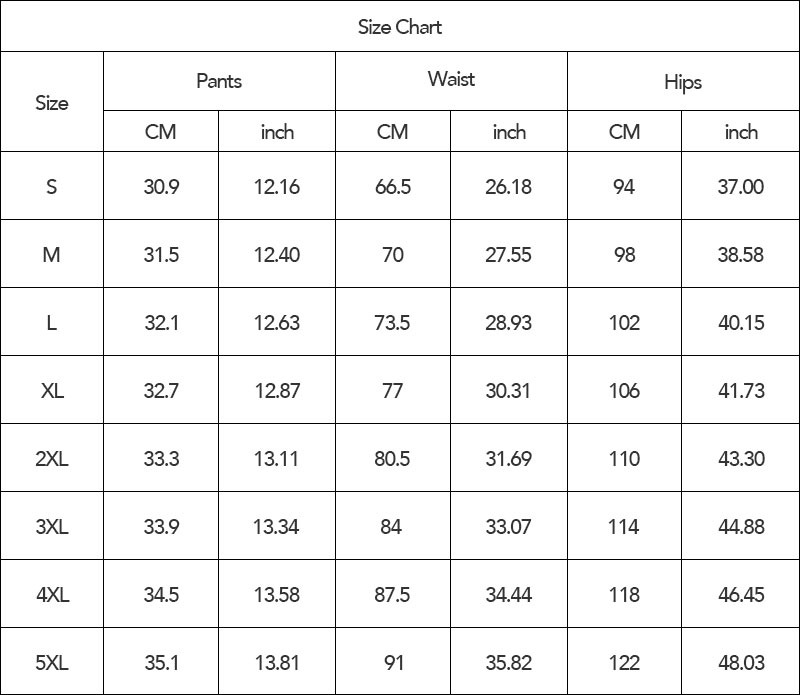Select the Hips column header
The image size is (800, 695).
683,81
